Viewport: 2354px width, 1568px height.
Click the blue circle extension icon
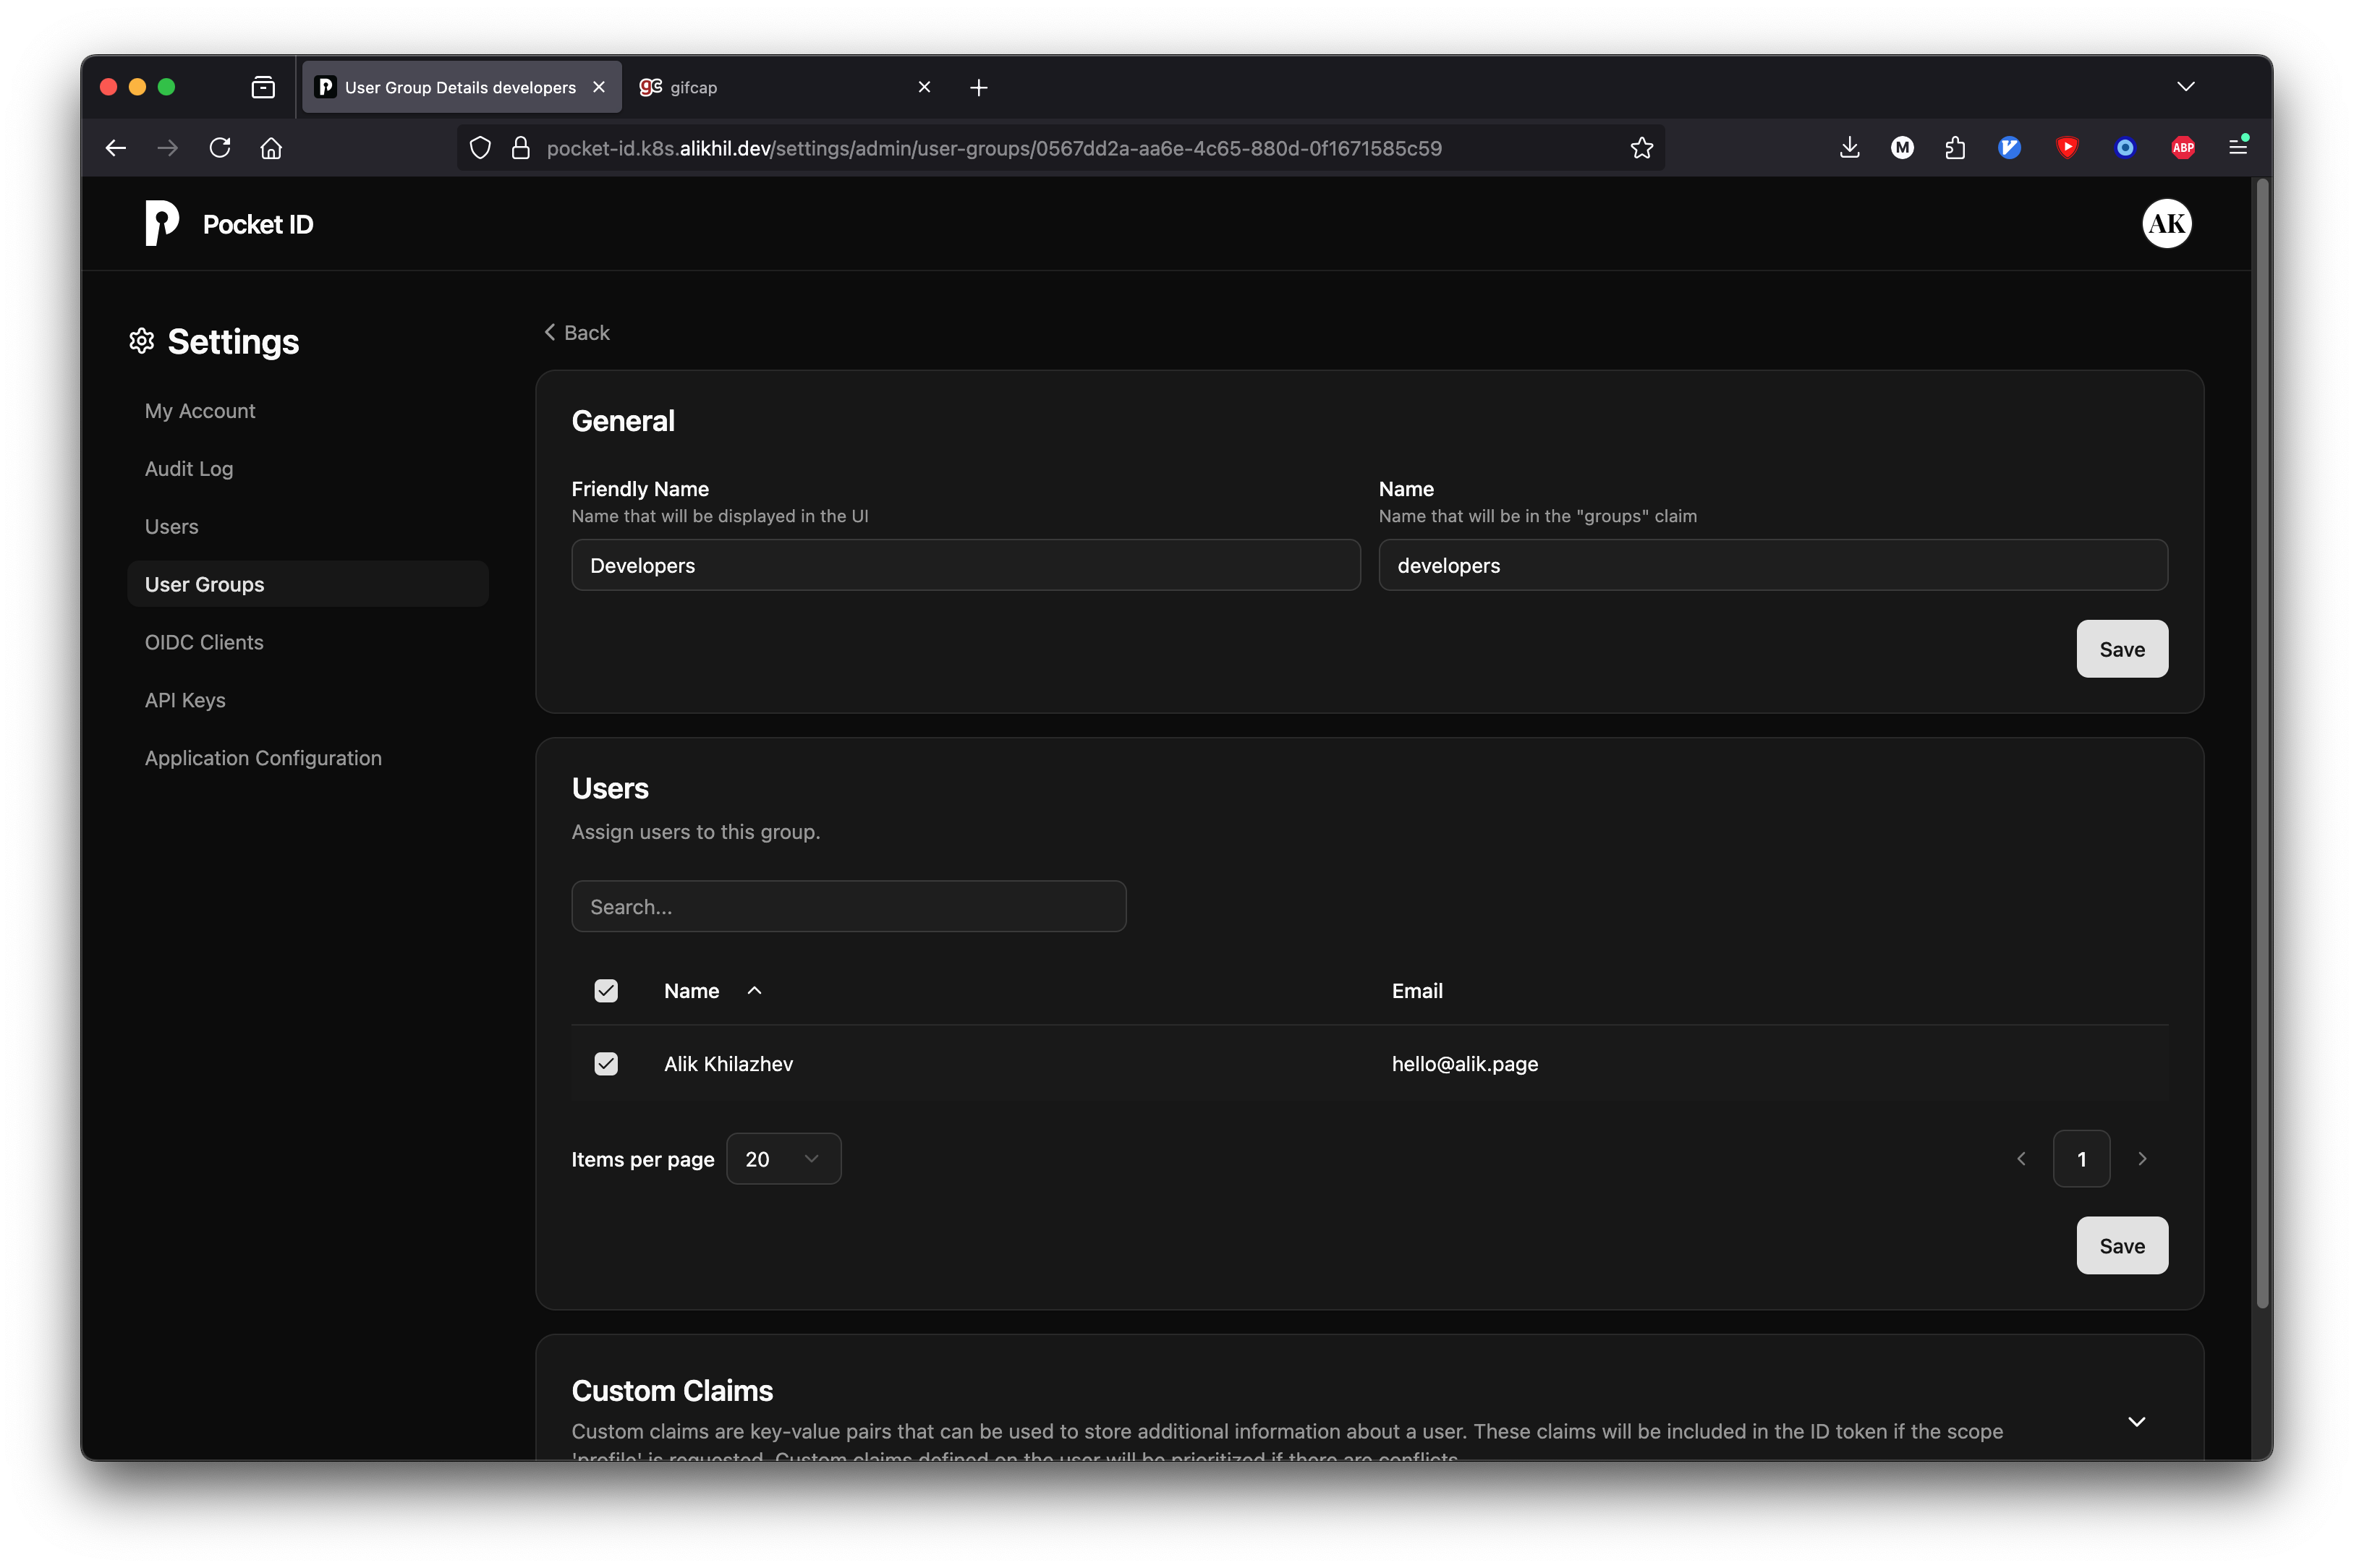point(2125,148)
